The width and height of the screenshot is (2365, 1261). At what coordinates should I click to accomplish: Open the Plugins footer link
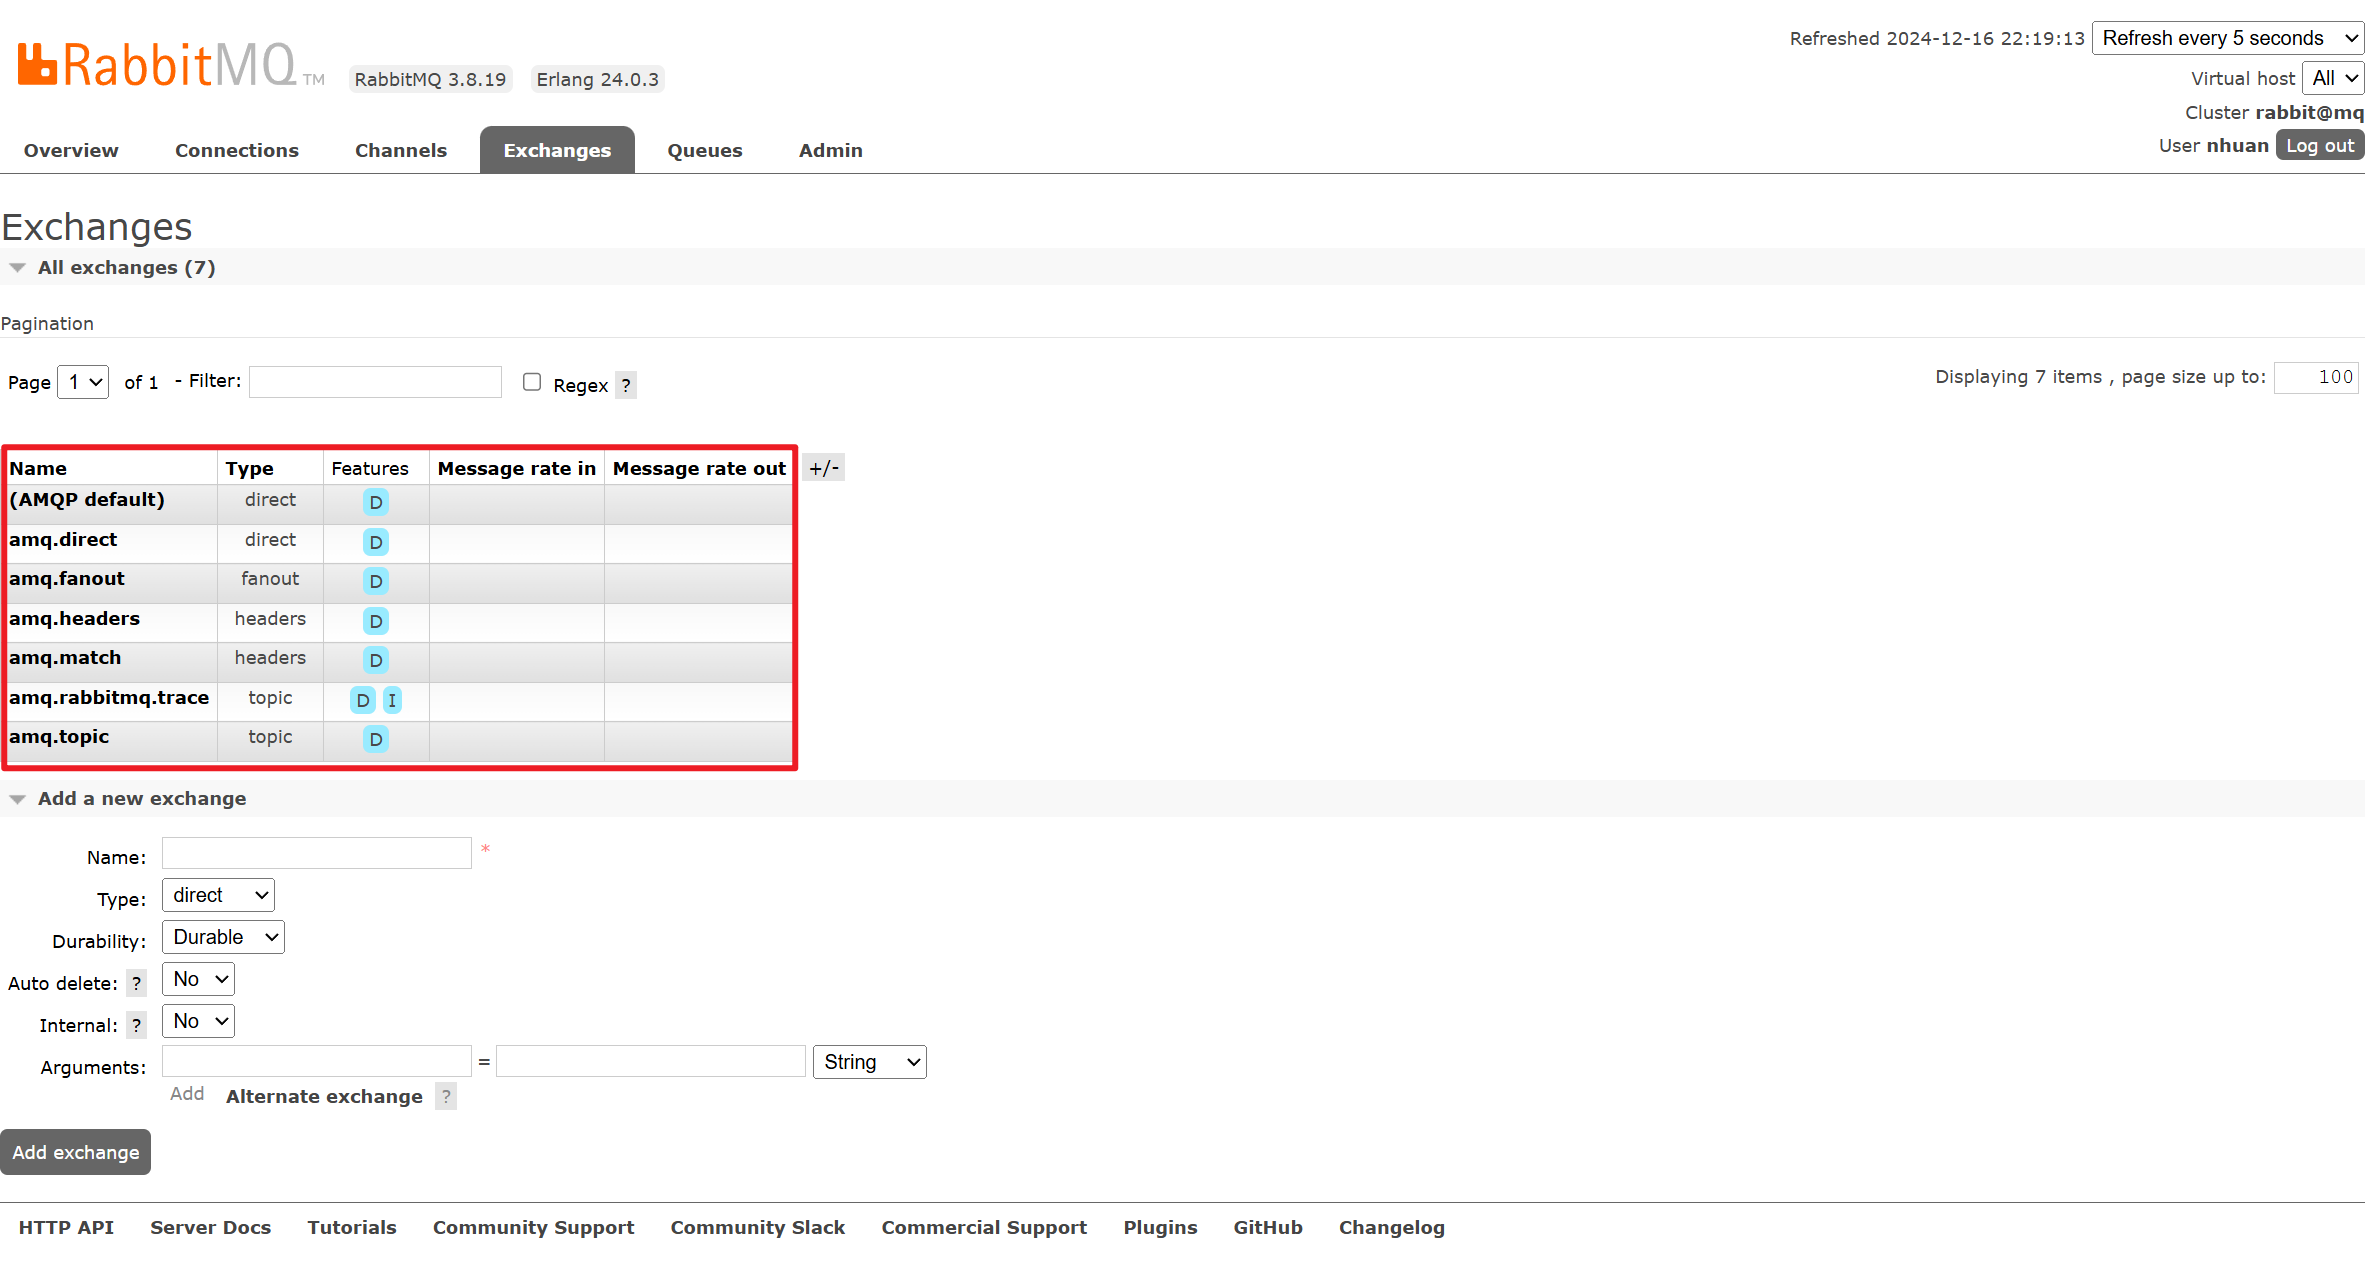coord(1160,1227)
